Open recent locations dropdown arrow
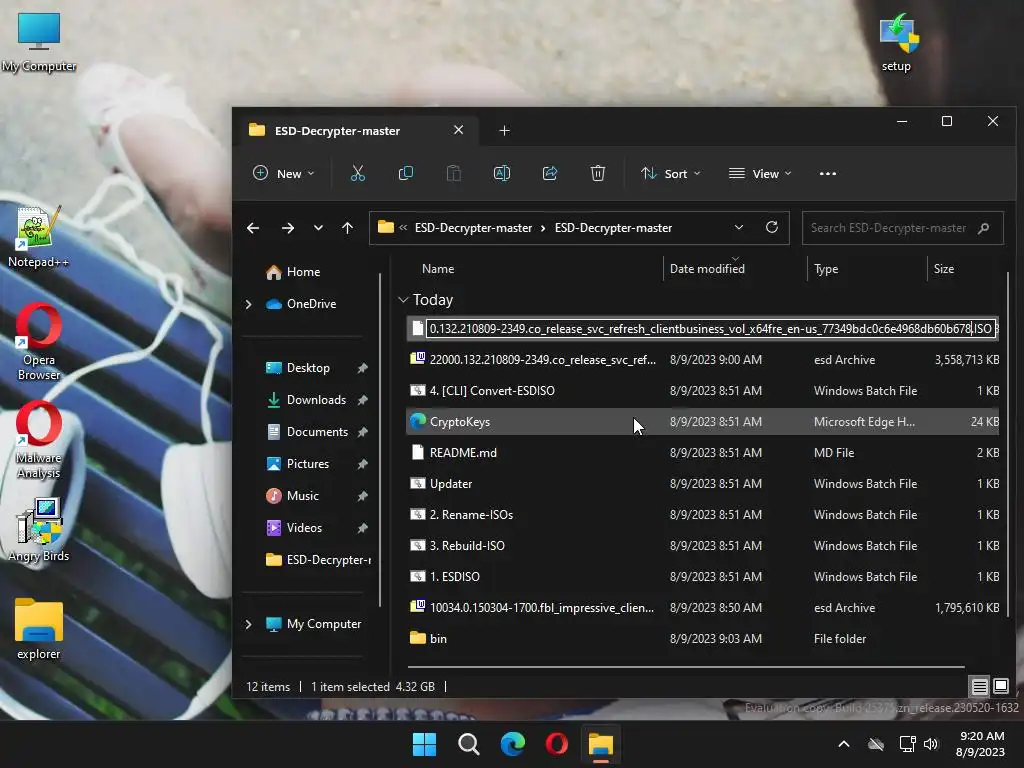Viewport: 1024px width, 768px height. tap(318, 228)
